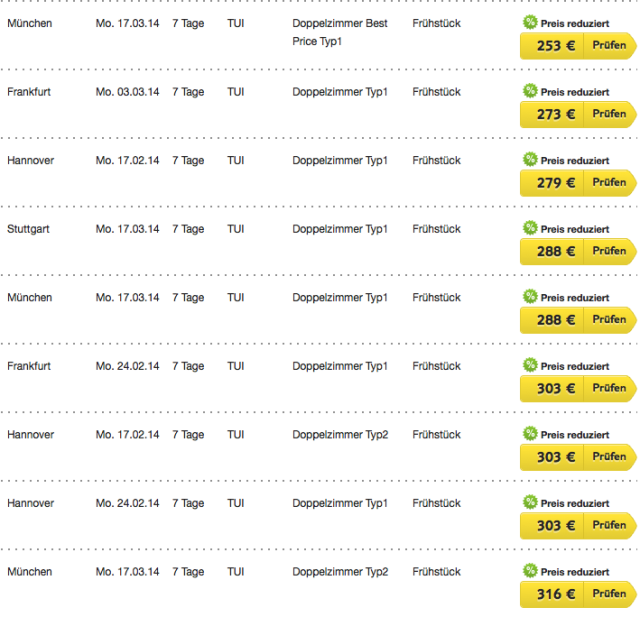Click Prüfen for Hannover Doppelzimmer Typ2 303 €
This screenshot has width=640, height=617.
pos(609,457)
